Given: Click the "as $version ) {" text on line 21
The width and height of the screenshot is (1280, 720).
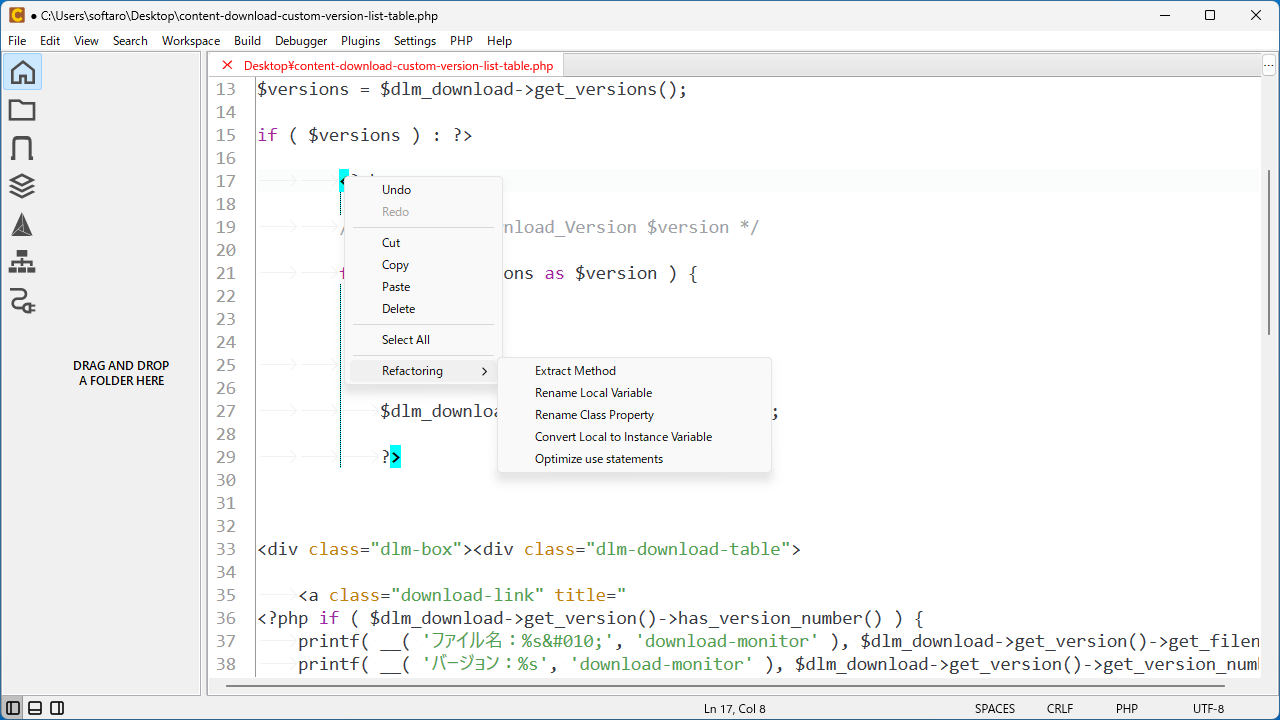Looking at the screenshot, I should point(620,273).
